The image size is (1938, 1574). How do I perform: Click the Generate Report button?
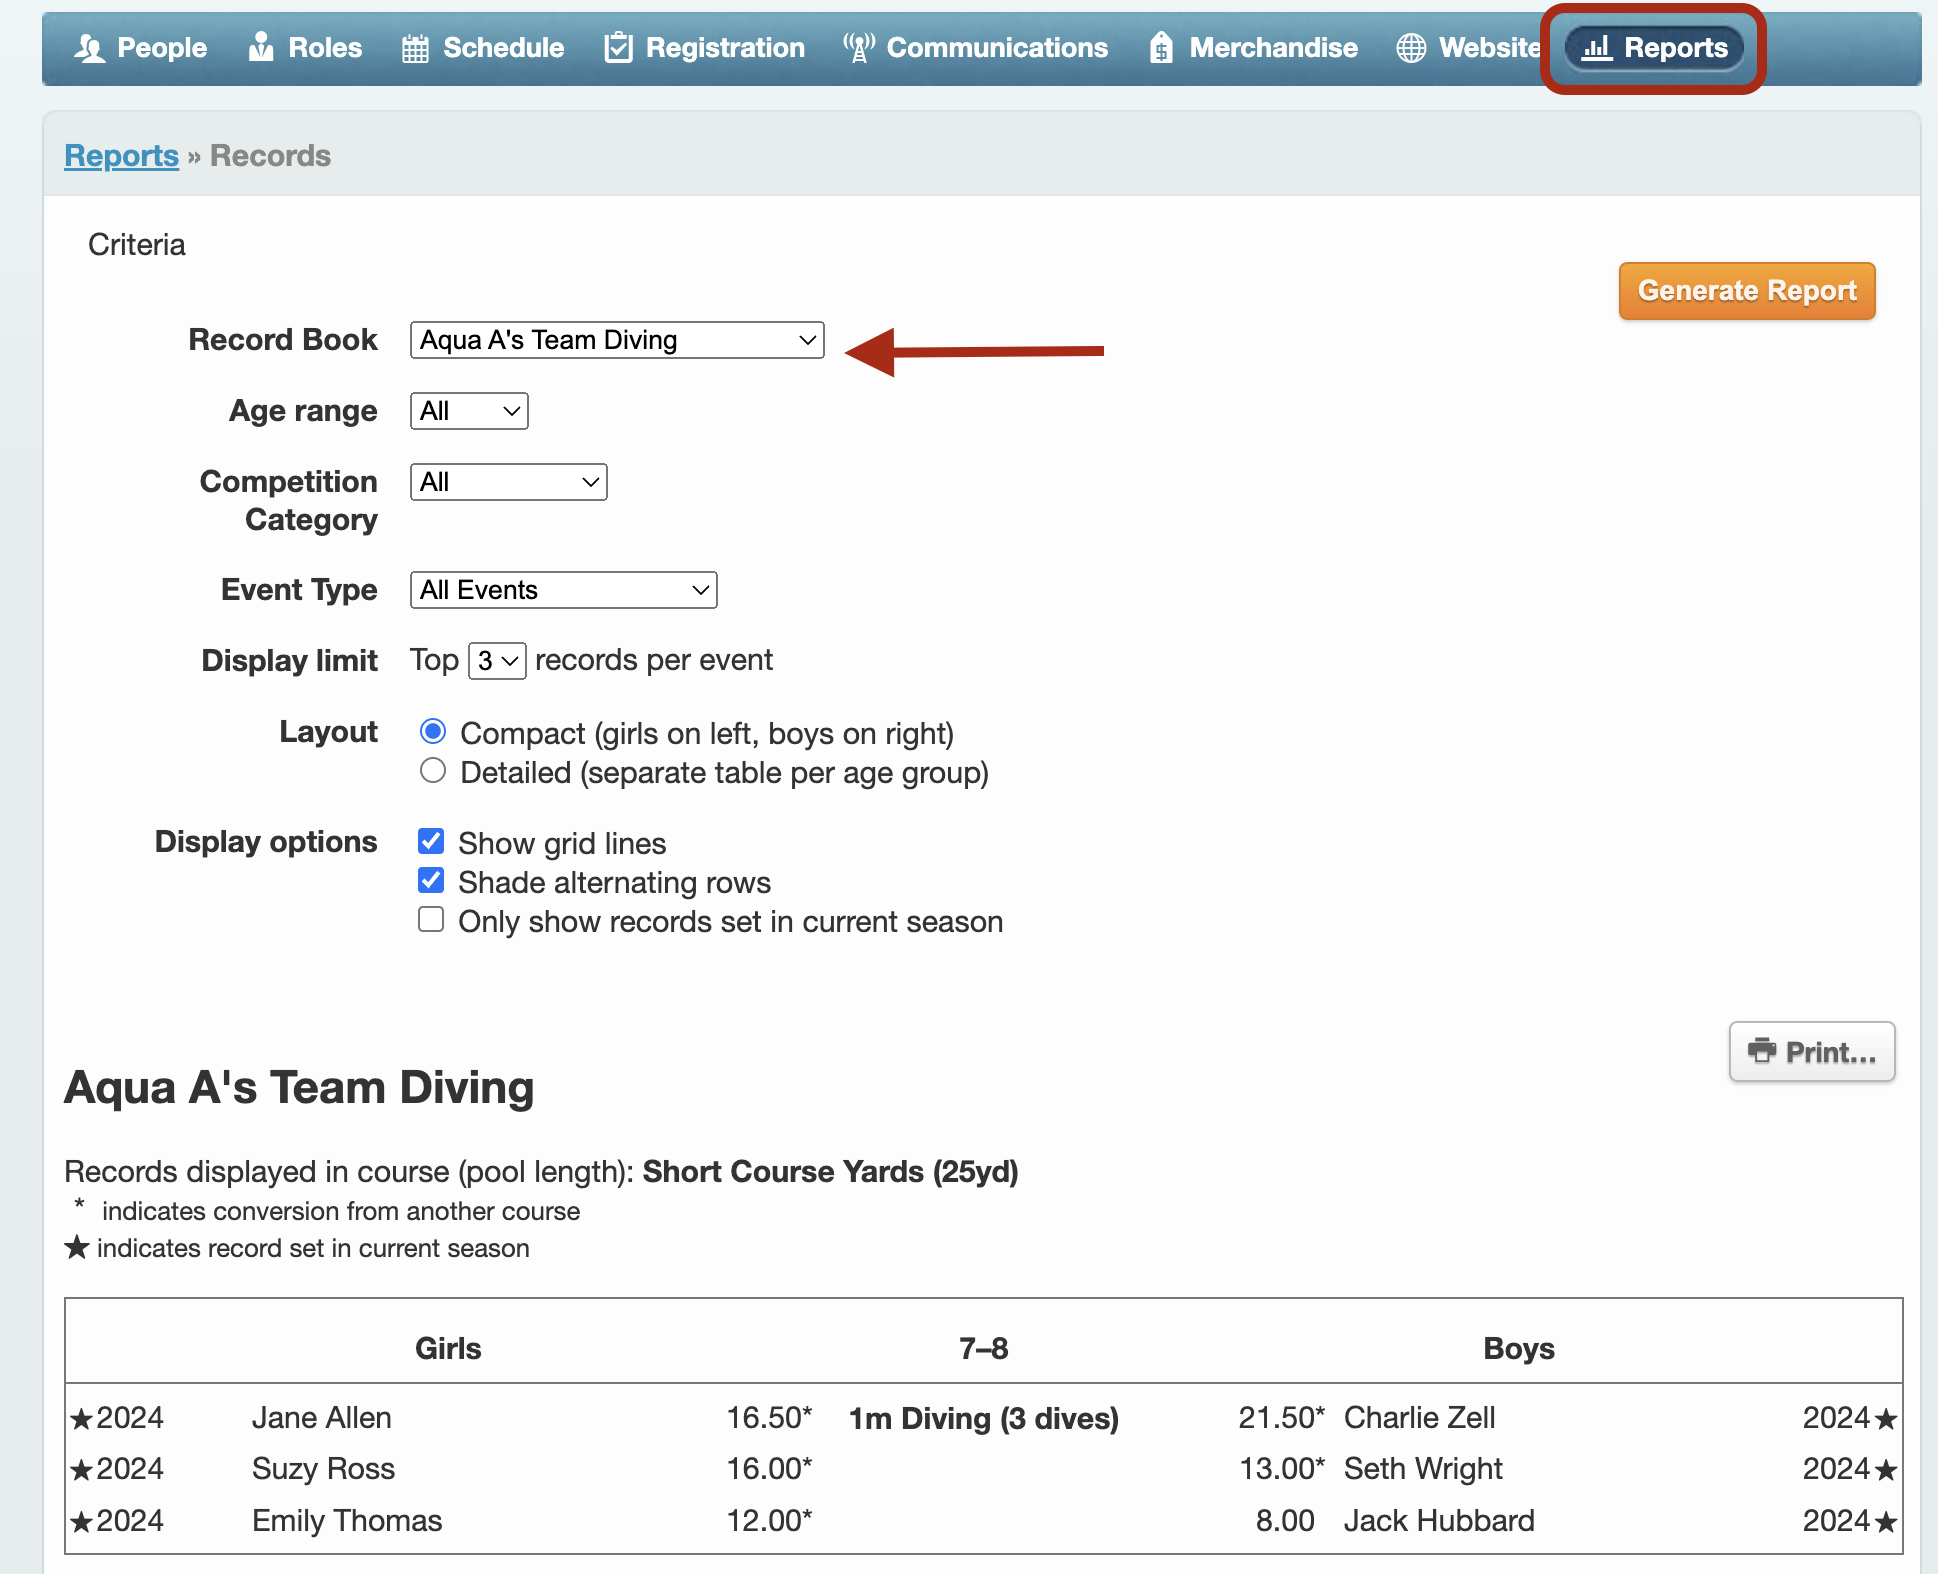1747,291
